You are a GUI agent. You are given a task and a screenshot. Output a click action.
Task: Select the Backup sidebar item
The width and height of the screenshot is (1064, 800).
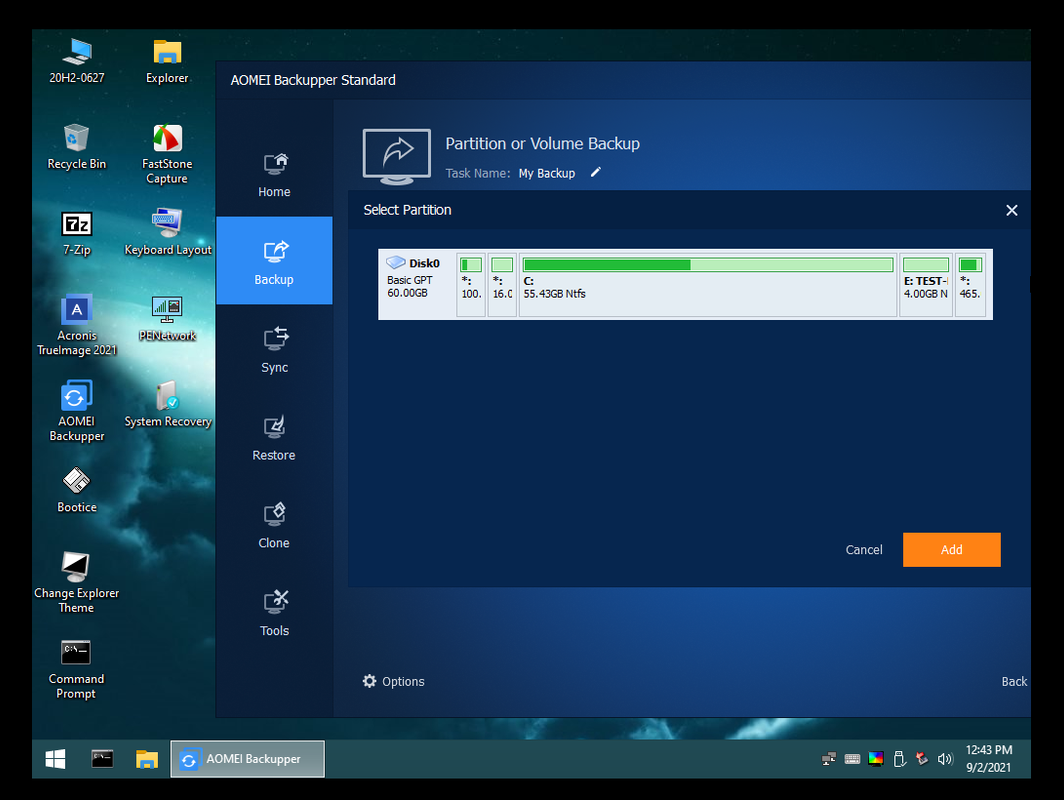[274, 261]
